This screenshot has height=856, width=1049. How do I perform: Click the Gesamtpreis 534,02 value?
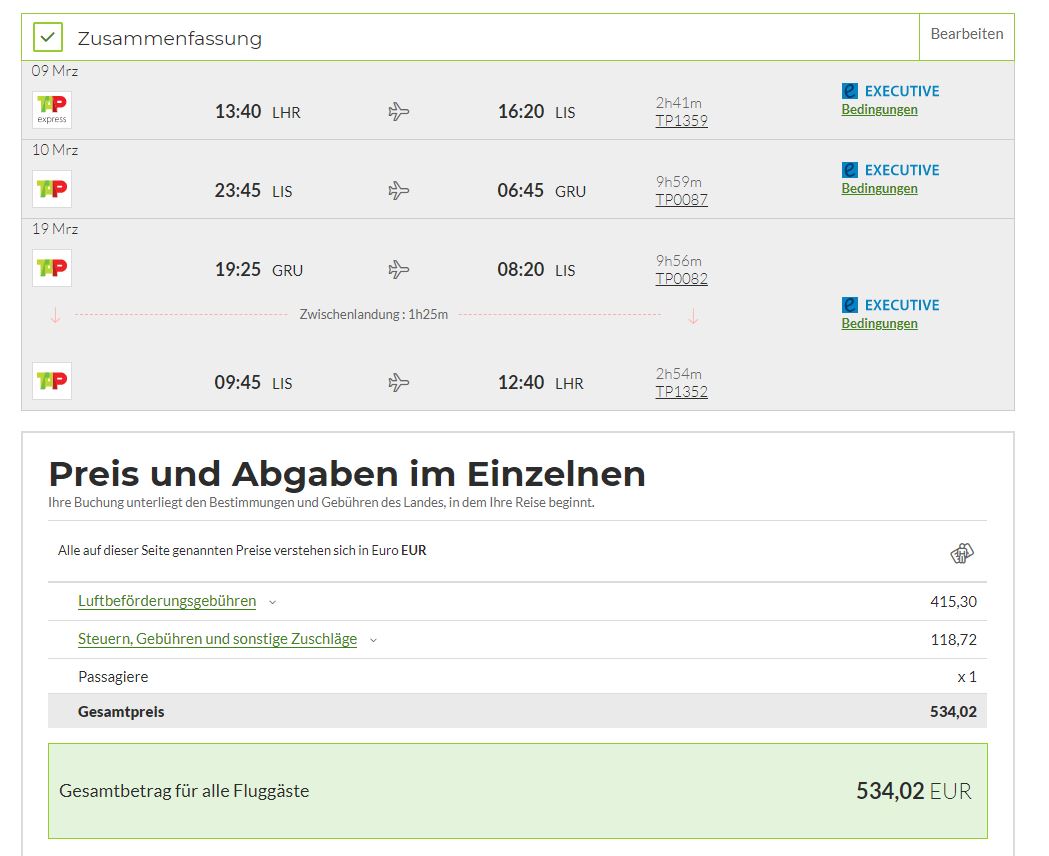pyautogui.click(x=953, y=712)
